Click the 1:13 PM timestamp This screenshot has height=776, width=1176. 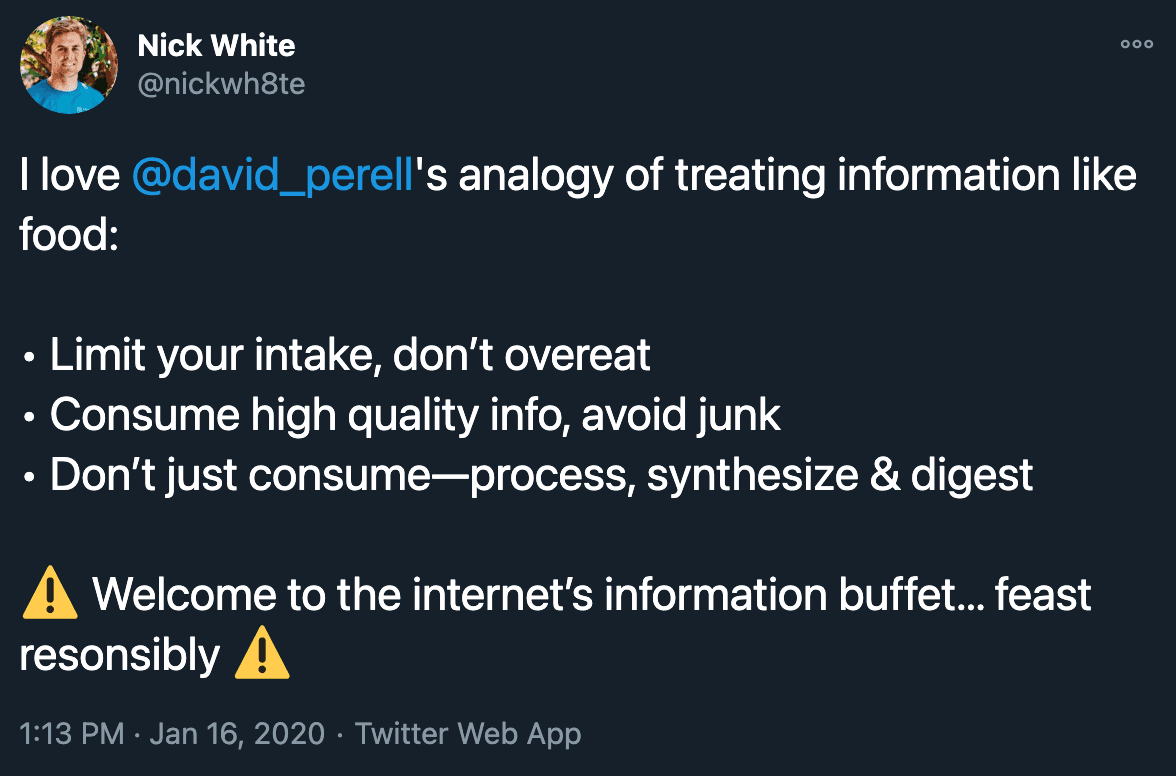[x=71, y=733]
